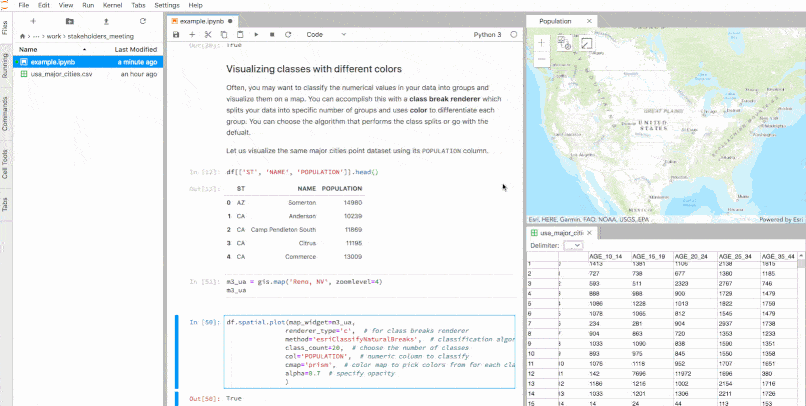Viewport: 806px width, 406px height.
Task: Zoom in on the Population map
Action: click(x=541, y=43)
